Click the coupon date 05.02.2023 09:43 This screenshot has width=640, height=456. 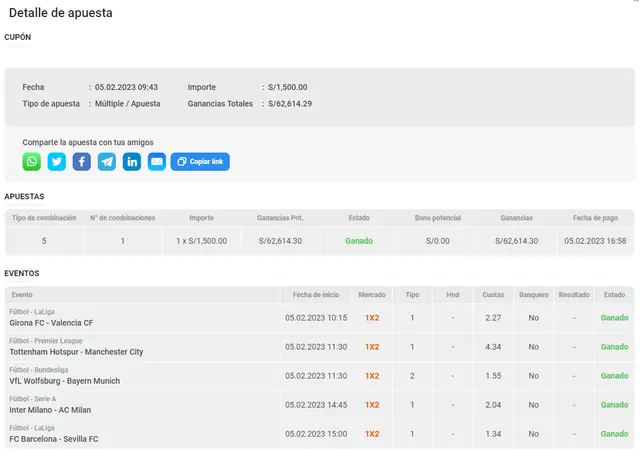point(126,87)
